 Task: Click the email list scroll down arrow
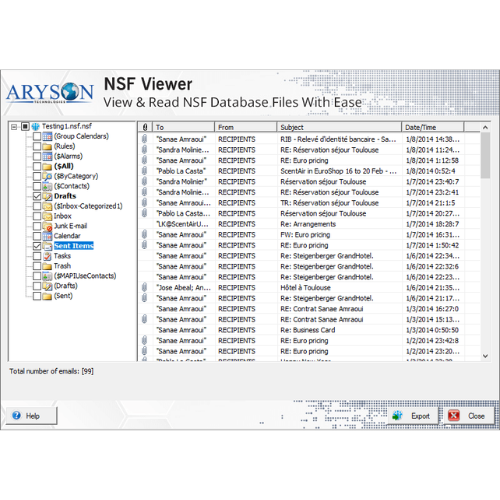[x=485, y=356]
